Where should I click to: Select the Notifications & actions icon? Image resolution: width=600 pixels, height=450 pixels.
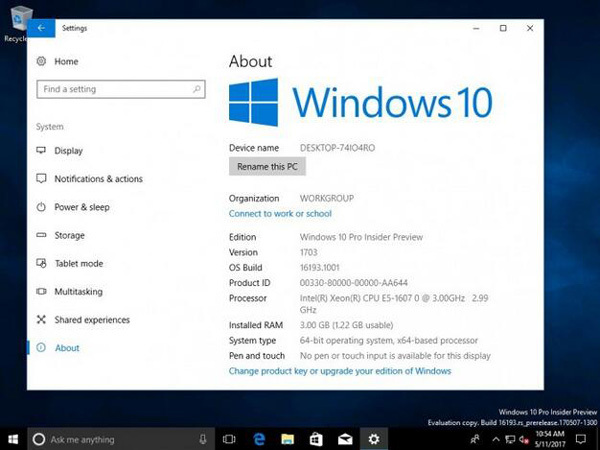[x=41, y=179]
